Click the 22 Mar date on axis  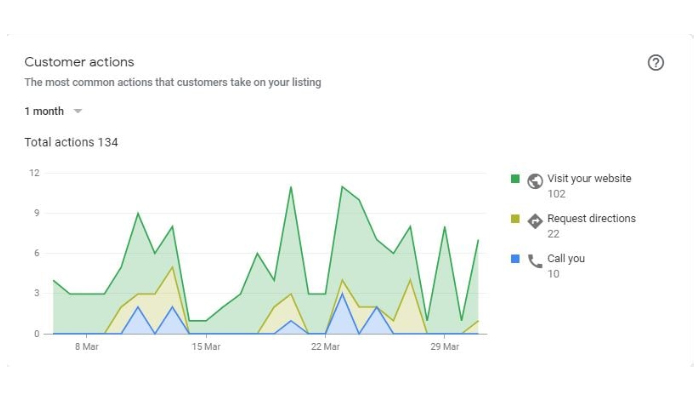[x=325, y=347]
